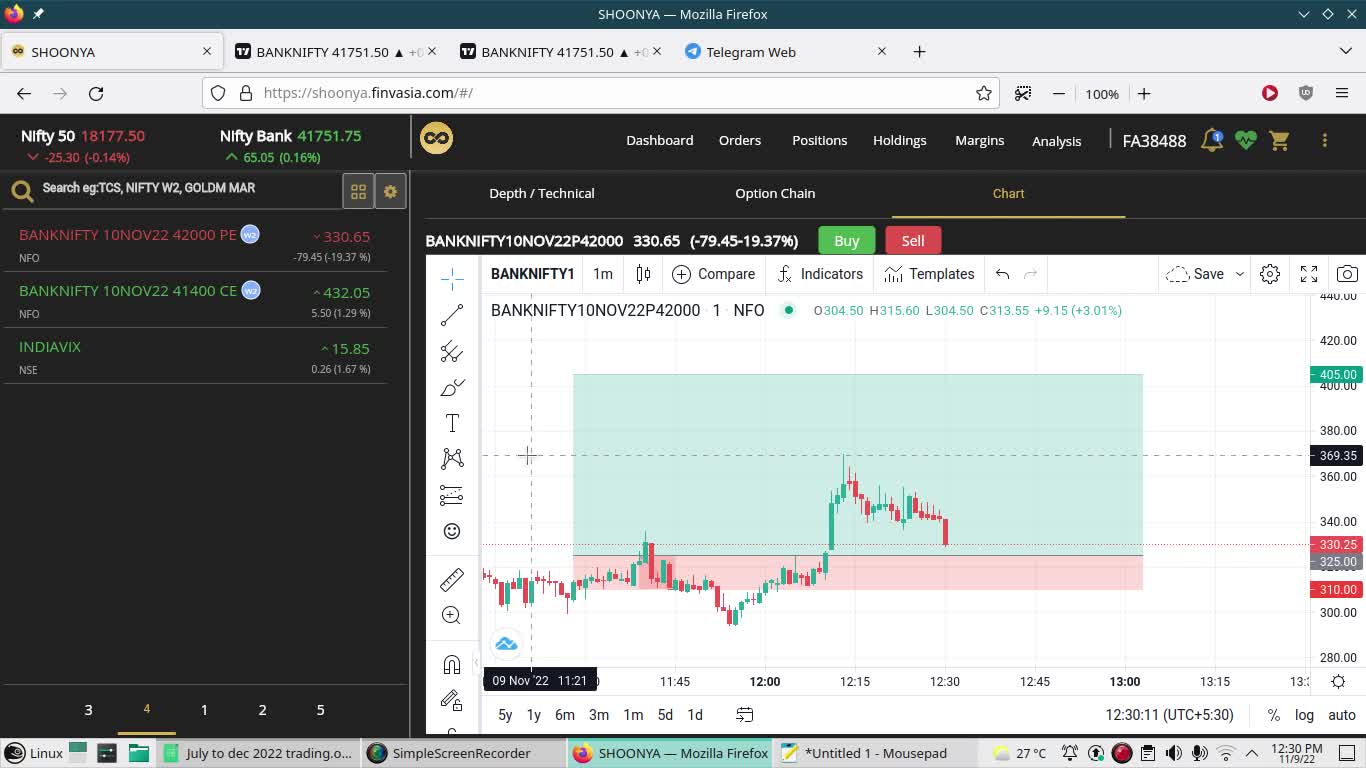Select INDIAVIX watchlist row
The width and height of the screenshot is (1366, 768).
pyautogui.click(x=195, y=357)
